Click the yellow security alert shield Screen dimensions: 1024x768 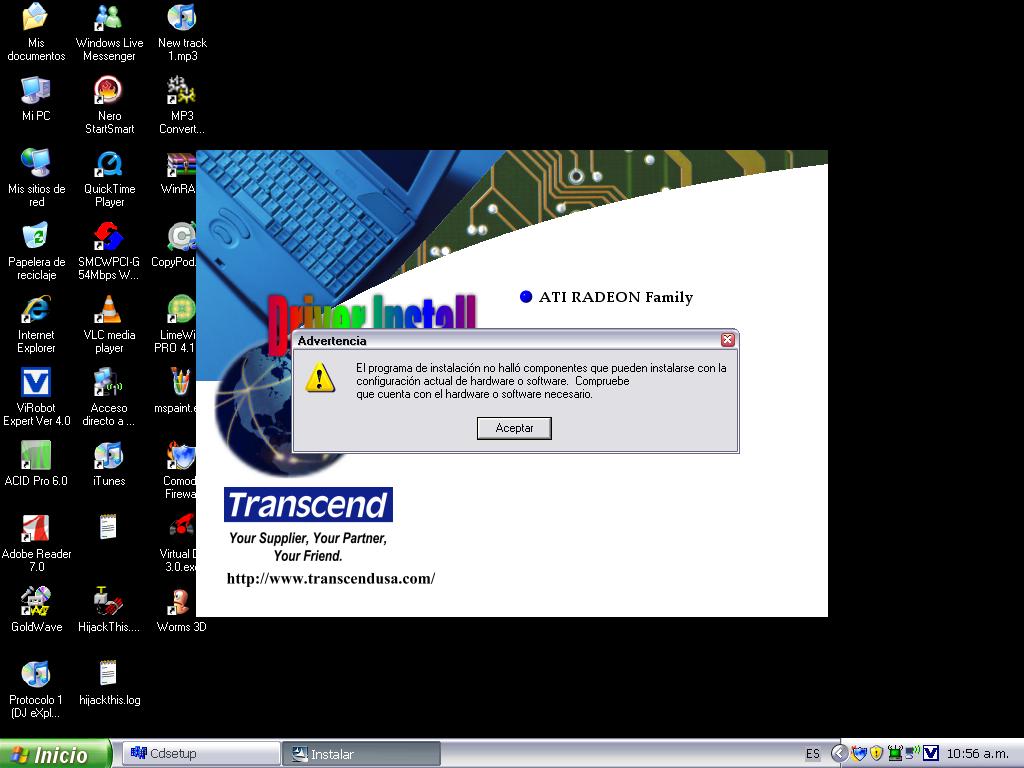876,754
